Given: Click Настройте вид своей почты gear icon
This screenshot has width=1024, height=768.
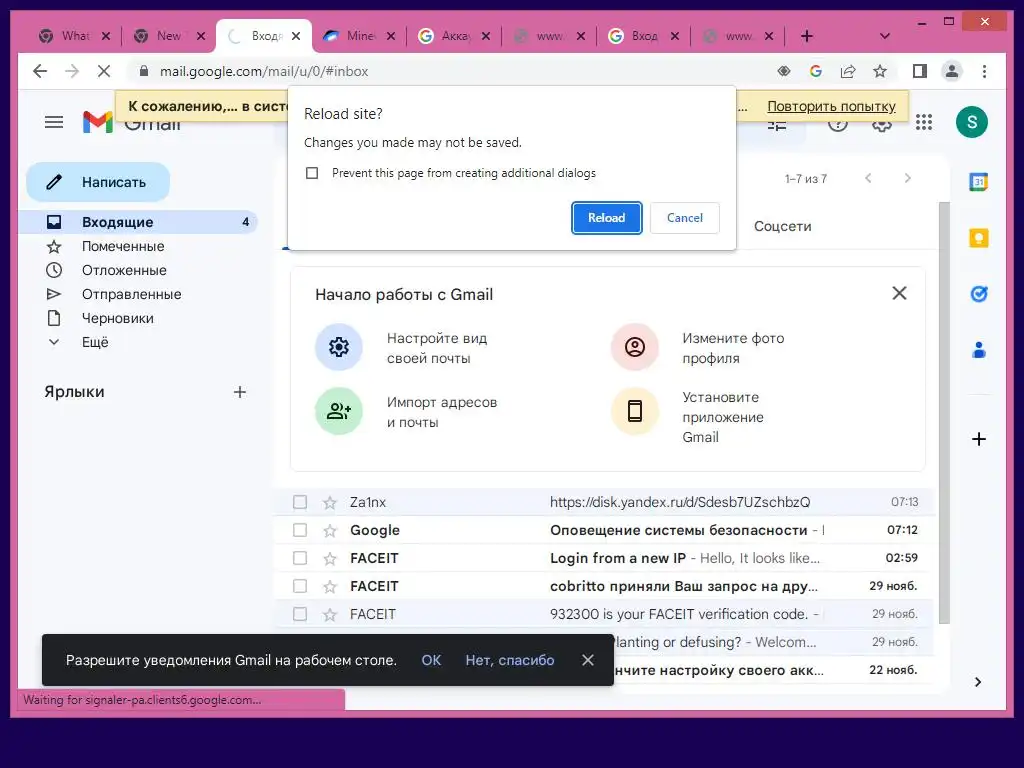Looking at the screenshot, I should click(x=339, y=347).
